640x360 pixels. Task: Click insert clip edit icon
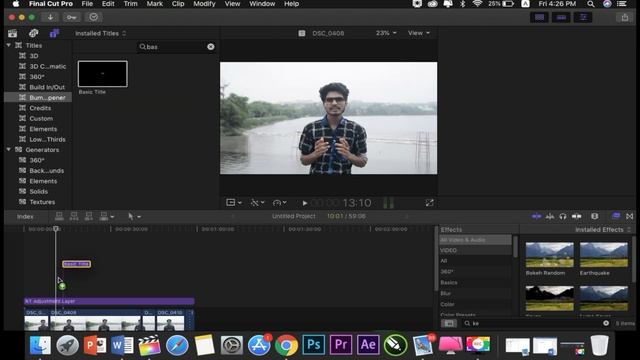[74, 216]
